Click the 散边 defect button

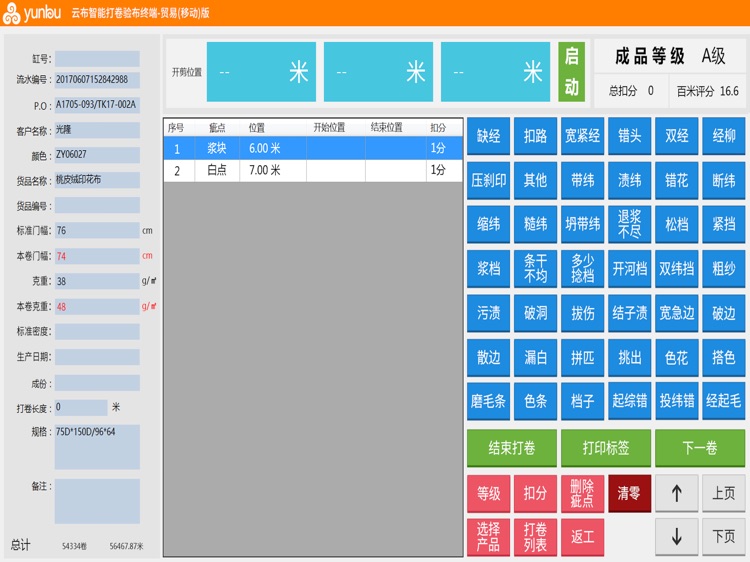[488, 357]
